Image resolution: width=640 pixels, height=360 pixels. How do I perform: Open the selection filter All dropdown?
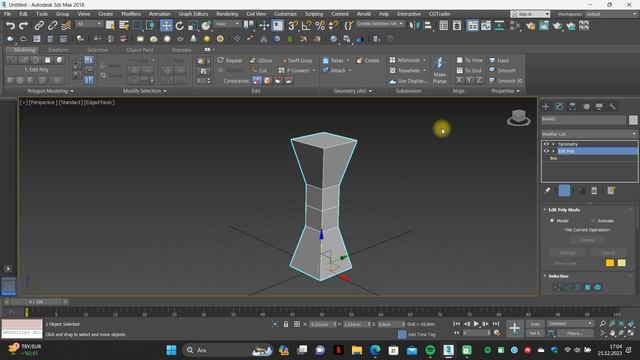pyautogui.click(x=89, y=24)
